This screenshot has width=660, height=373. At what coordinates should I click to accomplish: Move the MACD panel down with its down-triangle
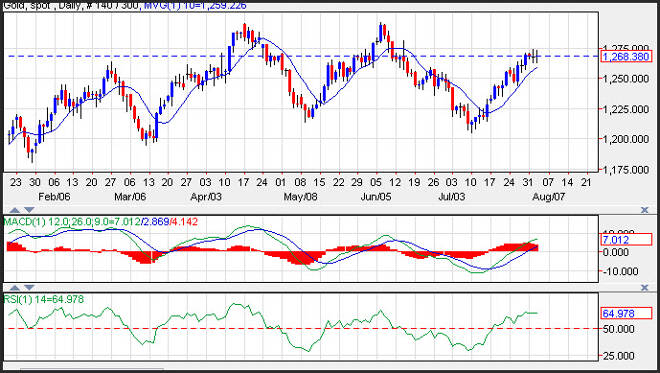pos(29,210)
